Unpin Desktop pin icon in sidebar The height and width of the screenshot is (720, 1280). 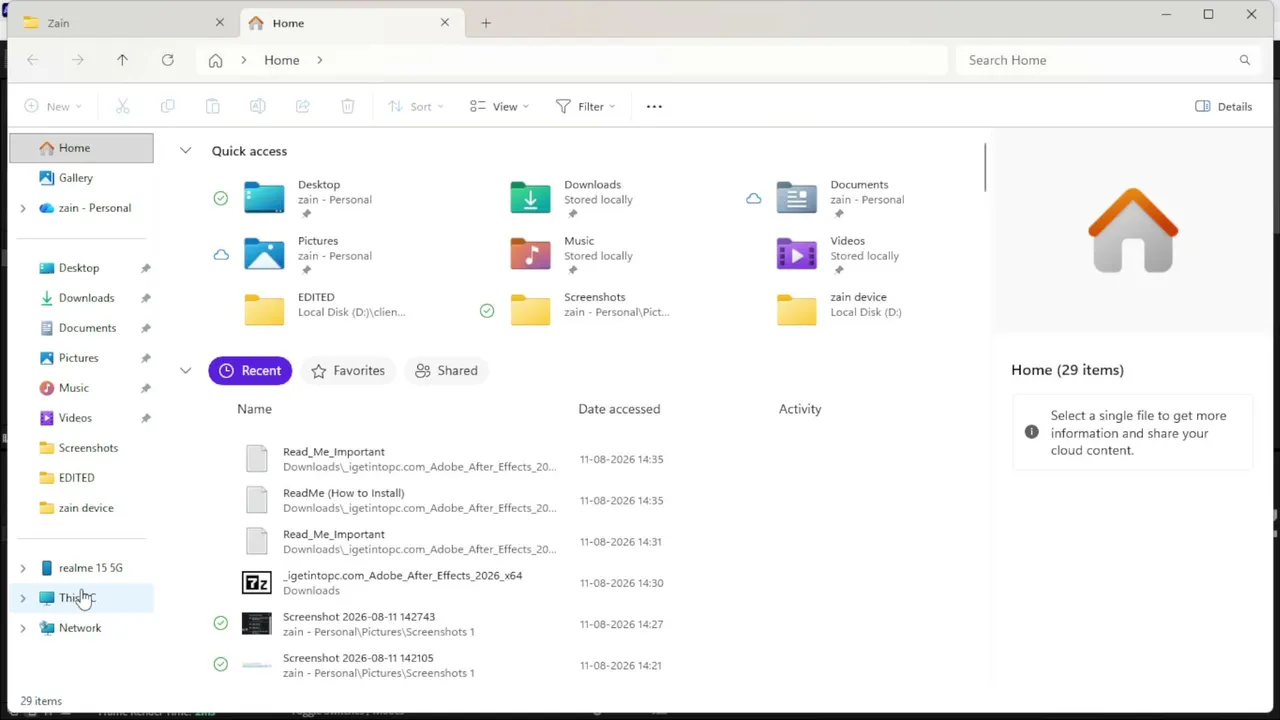(145, 268)
